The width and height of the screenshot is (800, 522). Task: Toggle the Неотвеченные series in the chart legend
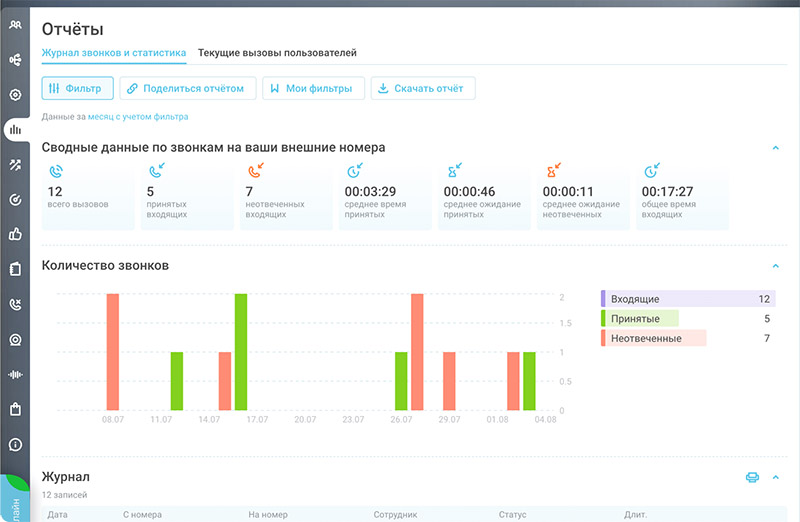(646, 338)
